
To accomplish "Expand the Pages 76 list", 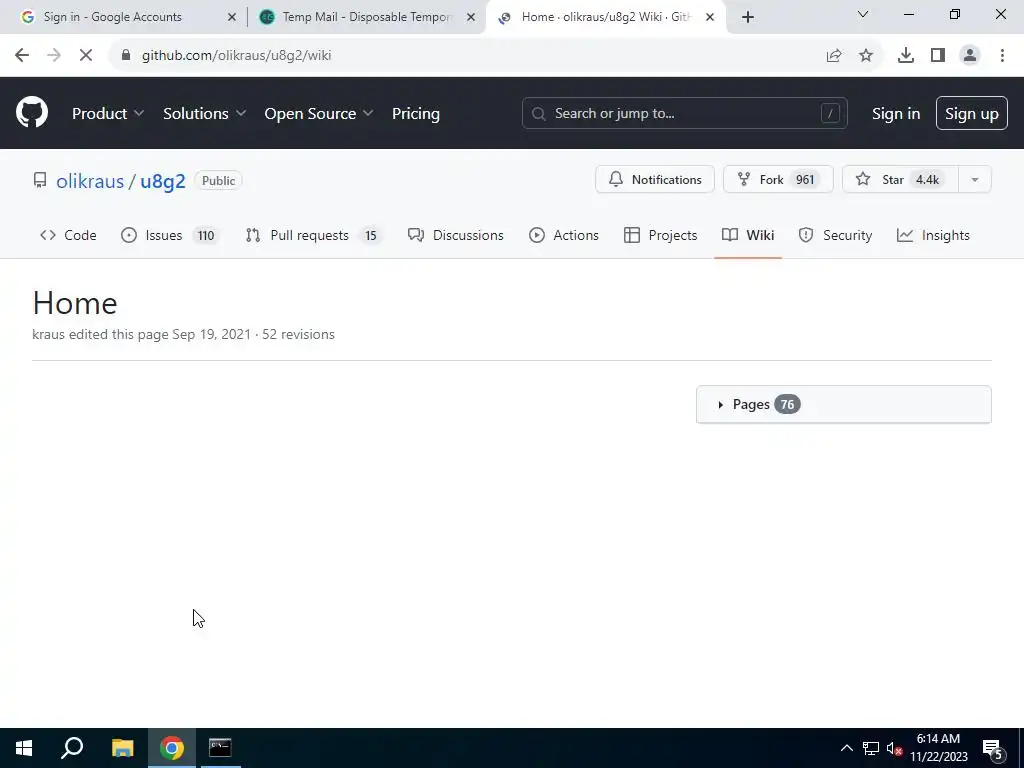I will (843, 404).
